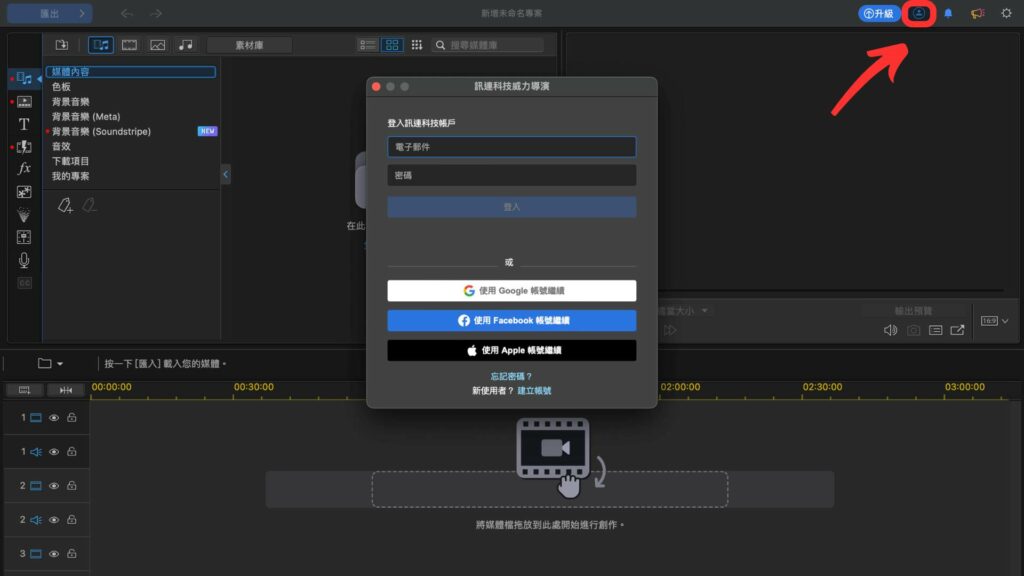Screen dimensions: 1024x576
Task: Fit the entire movie in timeline icon
Action: 66,390
